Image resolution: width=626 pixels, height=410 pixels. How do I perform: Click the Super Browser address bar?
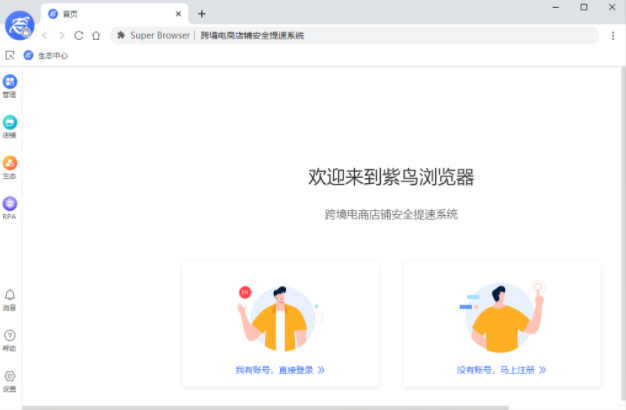[350, 35]
